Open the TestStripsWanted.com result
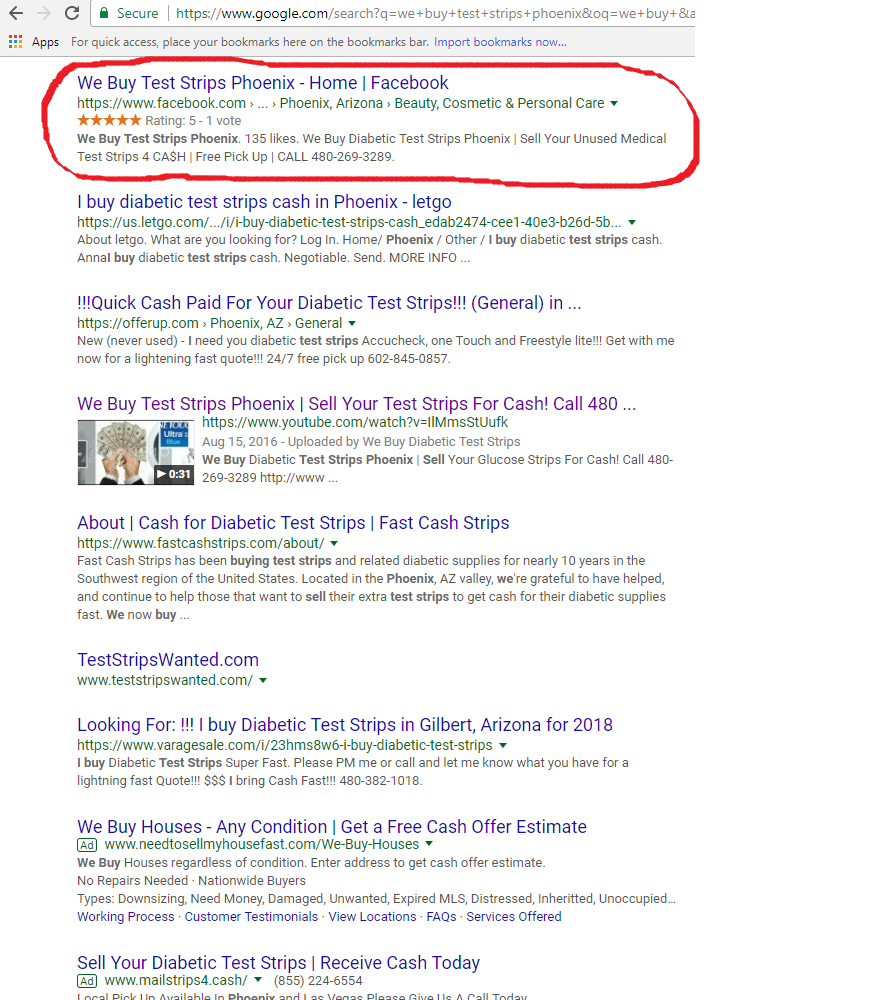The image size is (891, 1000). click(168, 660)
